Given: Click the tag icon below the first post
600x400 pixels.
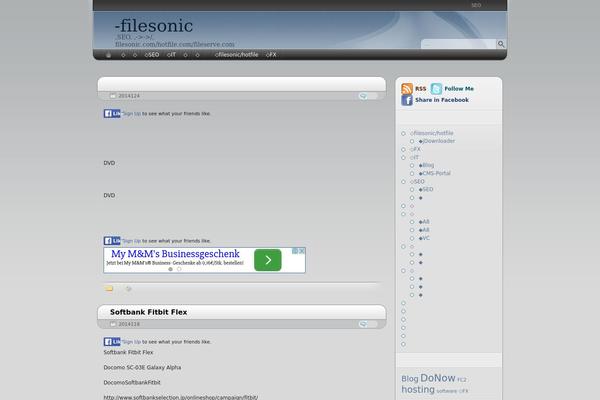Looking at the screenshot, I should (x=129, y=289).
